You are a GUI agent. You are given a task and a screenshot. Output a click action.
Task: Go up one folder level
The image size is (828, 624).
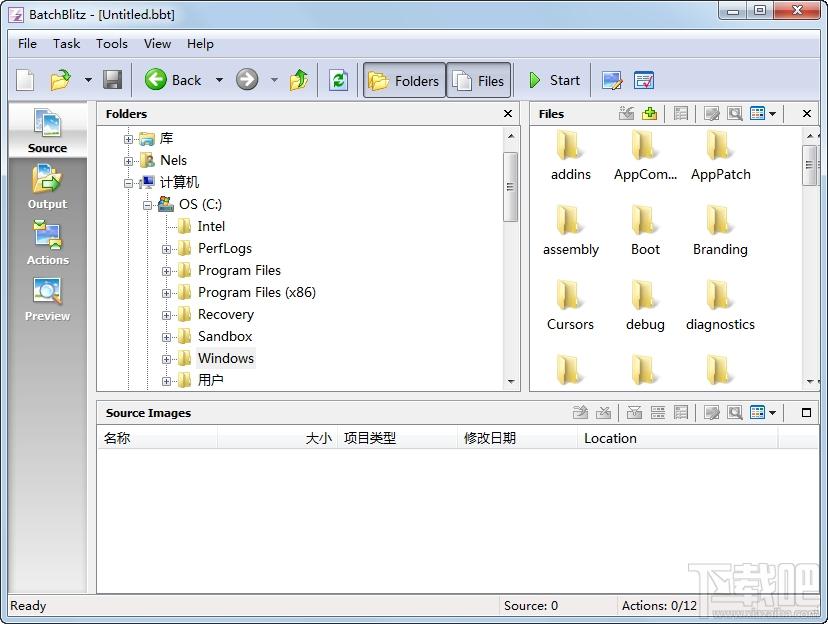[299, 80]
